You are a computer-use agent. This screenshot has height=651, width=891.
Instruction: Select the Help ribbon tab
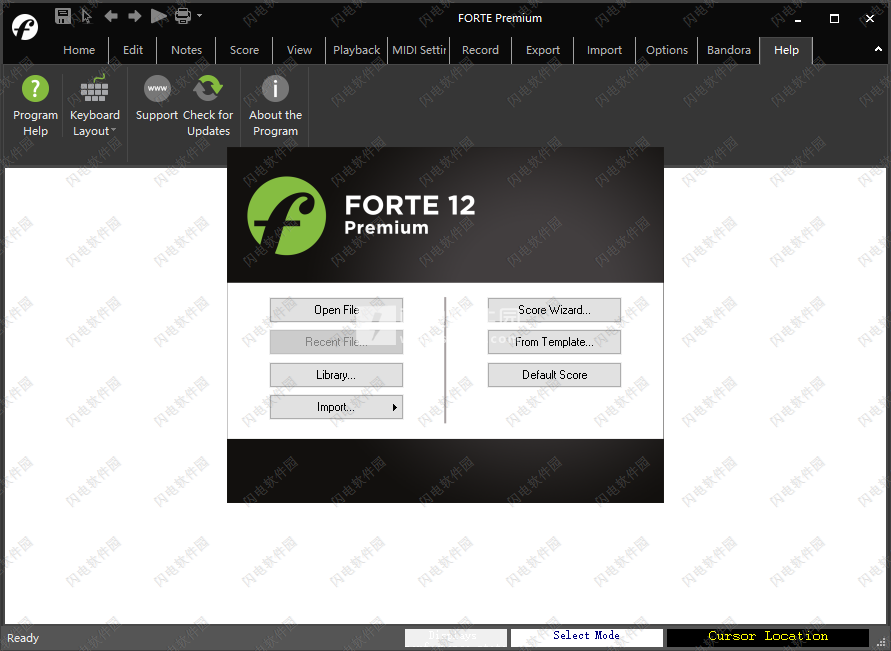pyautogui.click(x=786, y=50)
